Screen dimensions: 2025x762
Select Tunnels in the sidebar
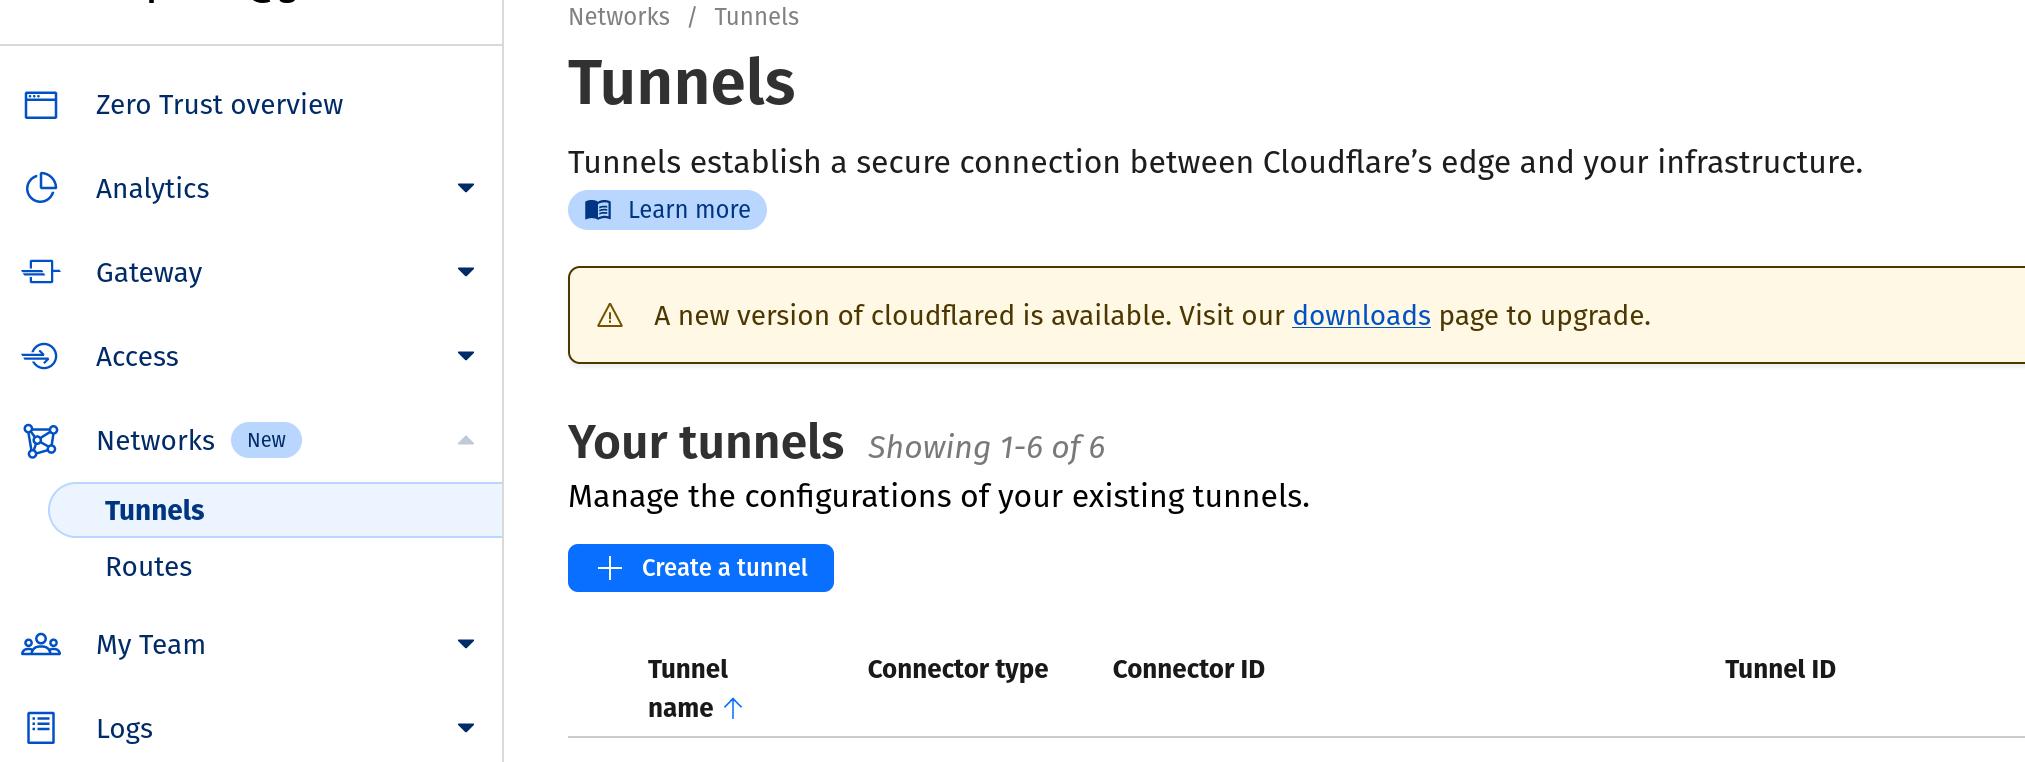155,510
